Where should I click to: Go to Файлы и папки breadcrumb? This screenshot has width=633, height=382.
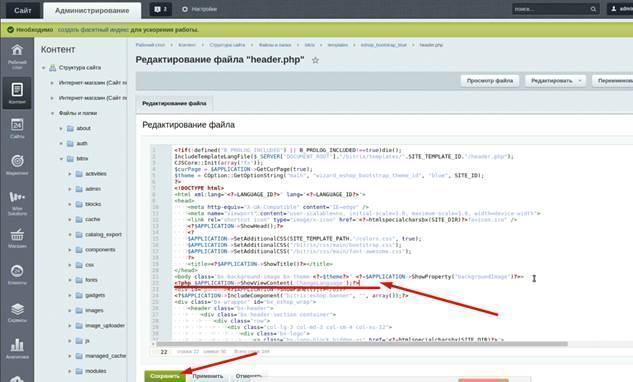click(x=275, y=45)
